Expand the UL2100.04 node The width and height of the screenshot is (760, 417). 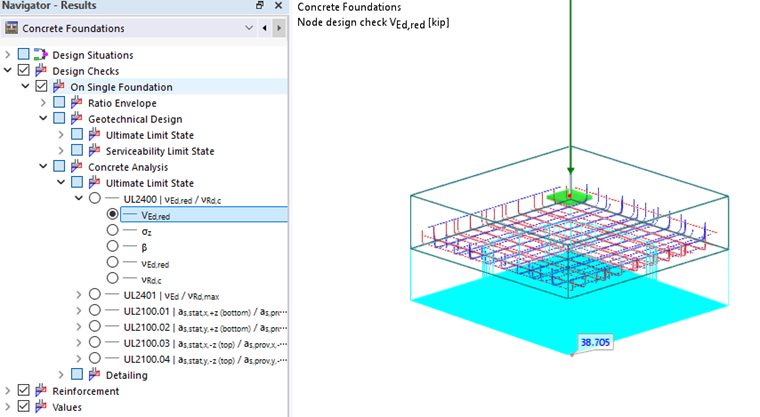tap(79, 358)
